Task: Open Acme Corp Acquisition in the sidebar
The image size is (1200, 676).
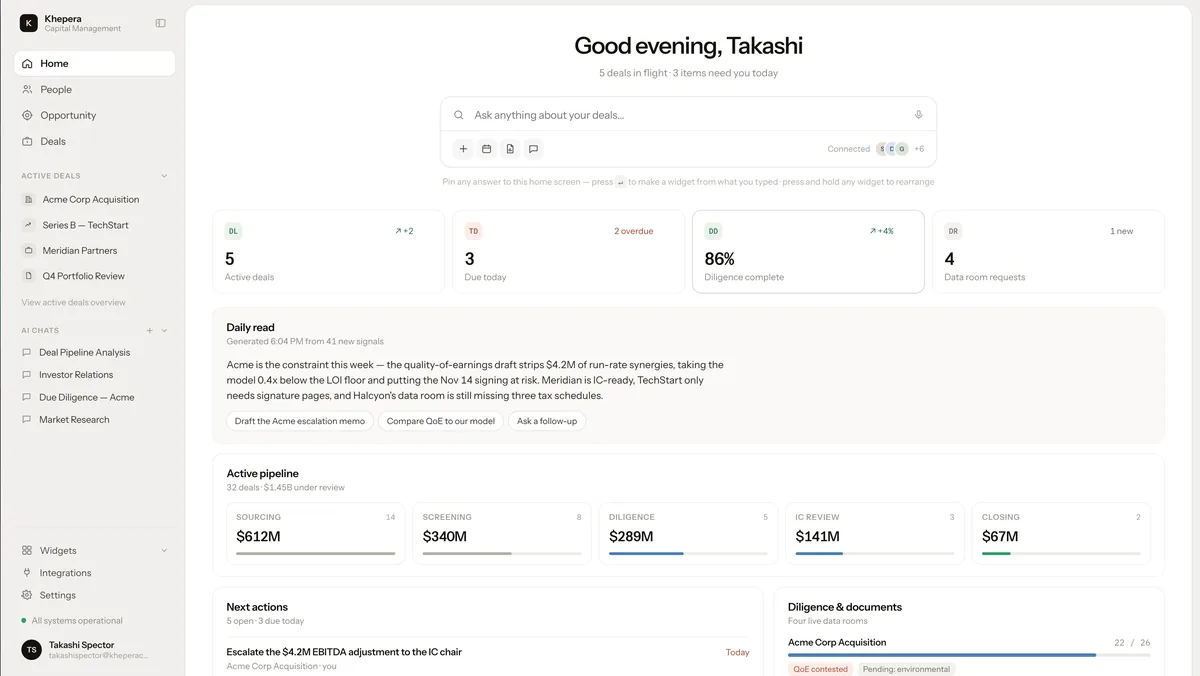Action: (x=95, y=200)
